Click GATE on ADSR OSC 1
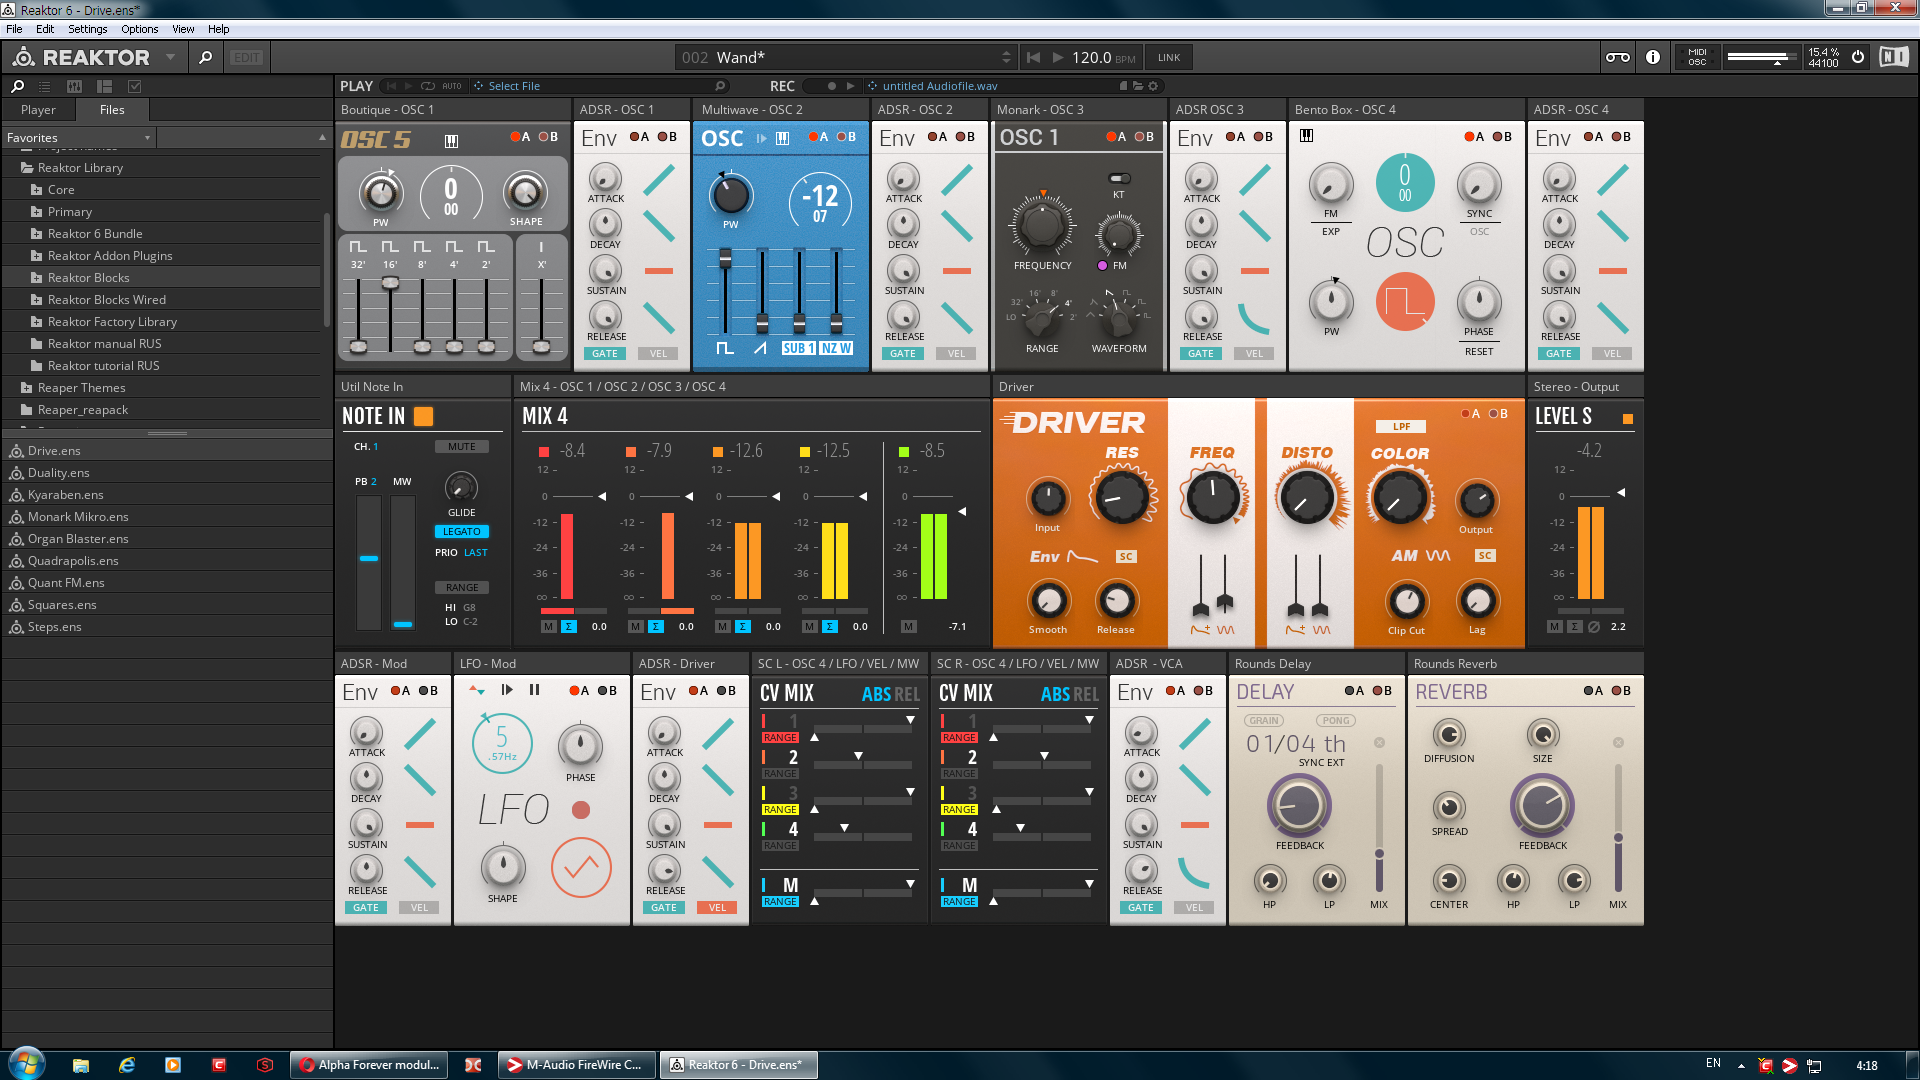This screenshot has width=1920, height=1080. 605,354
